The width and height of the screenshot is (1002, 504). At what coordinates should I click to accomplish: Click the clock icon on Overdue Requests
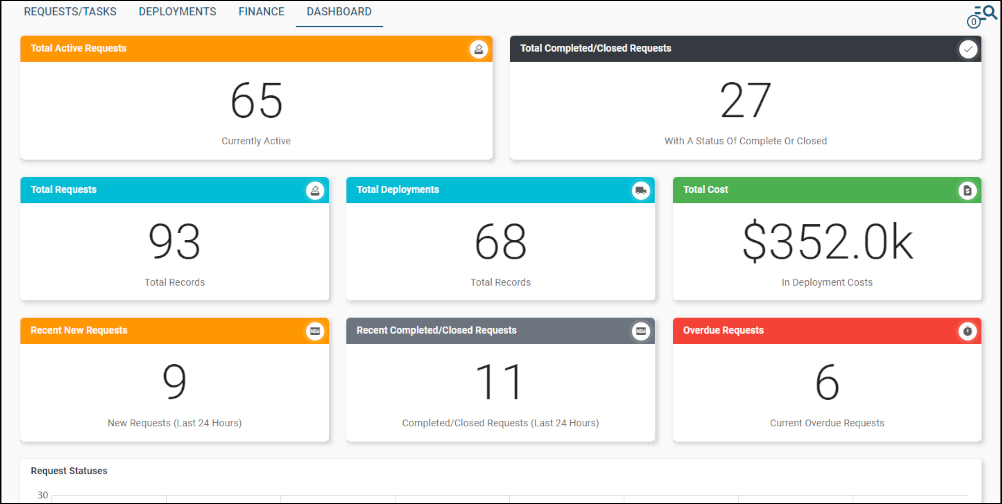[x=967, y=331]
